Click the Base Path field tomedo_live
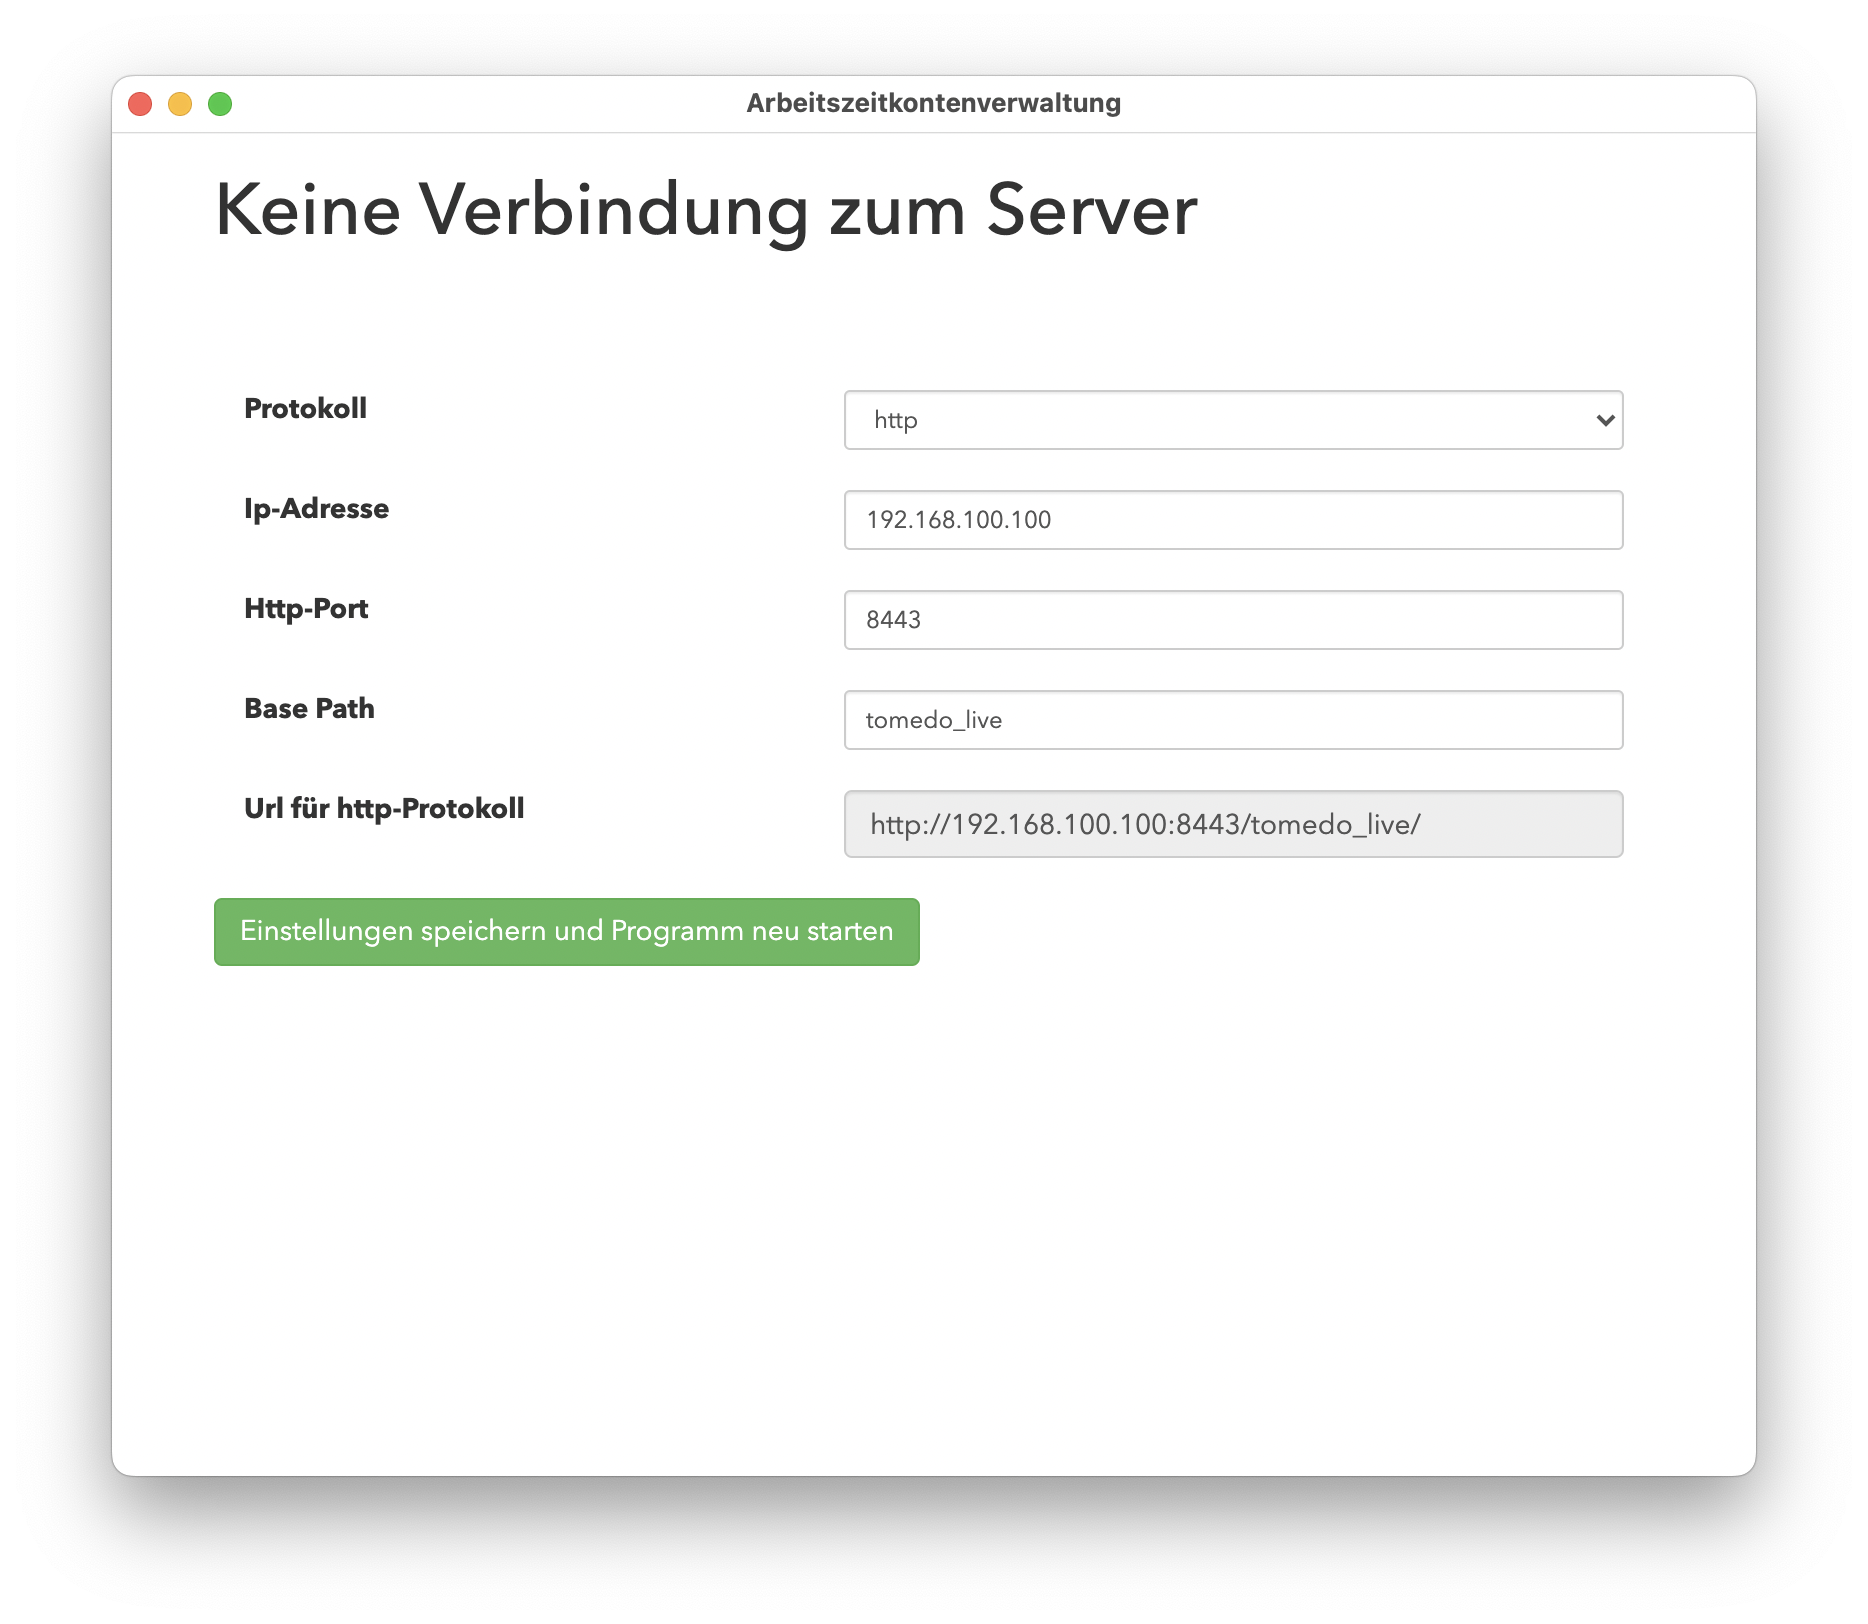Viewport: 1868px width, 1624px height. (1233, 720)
